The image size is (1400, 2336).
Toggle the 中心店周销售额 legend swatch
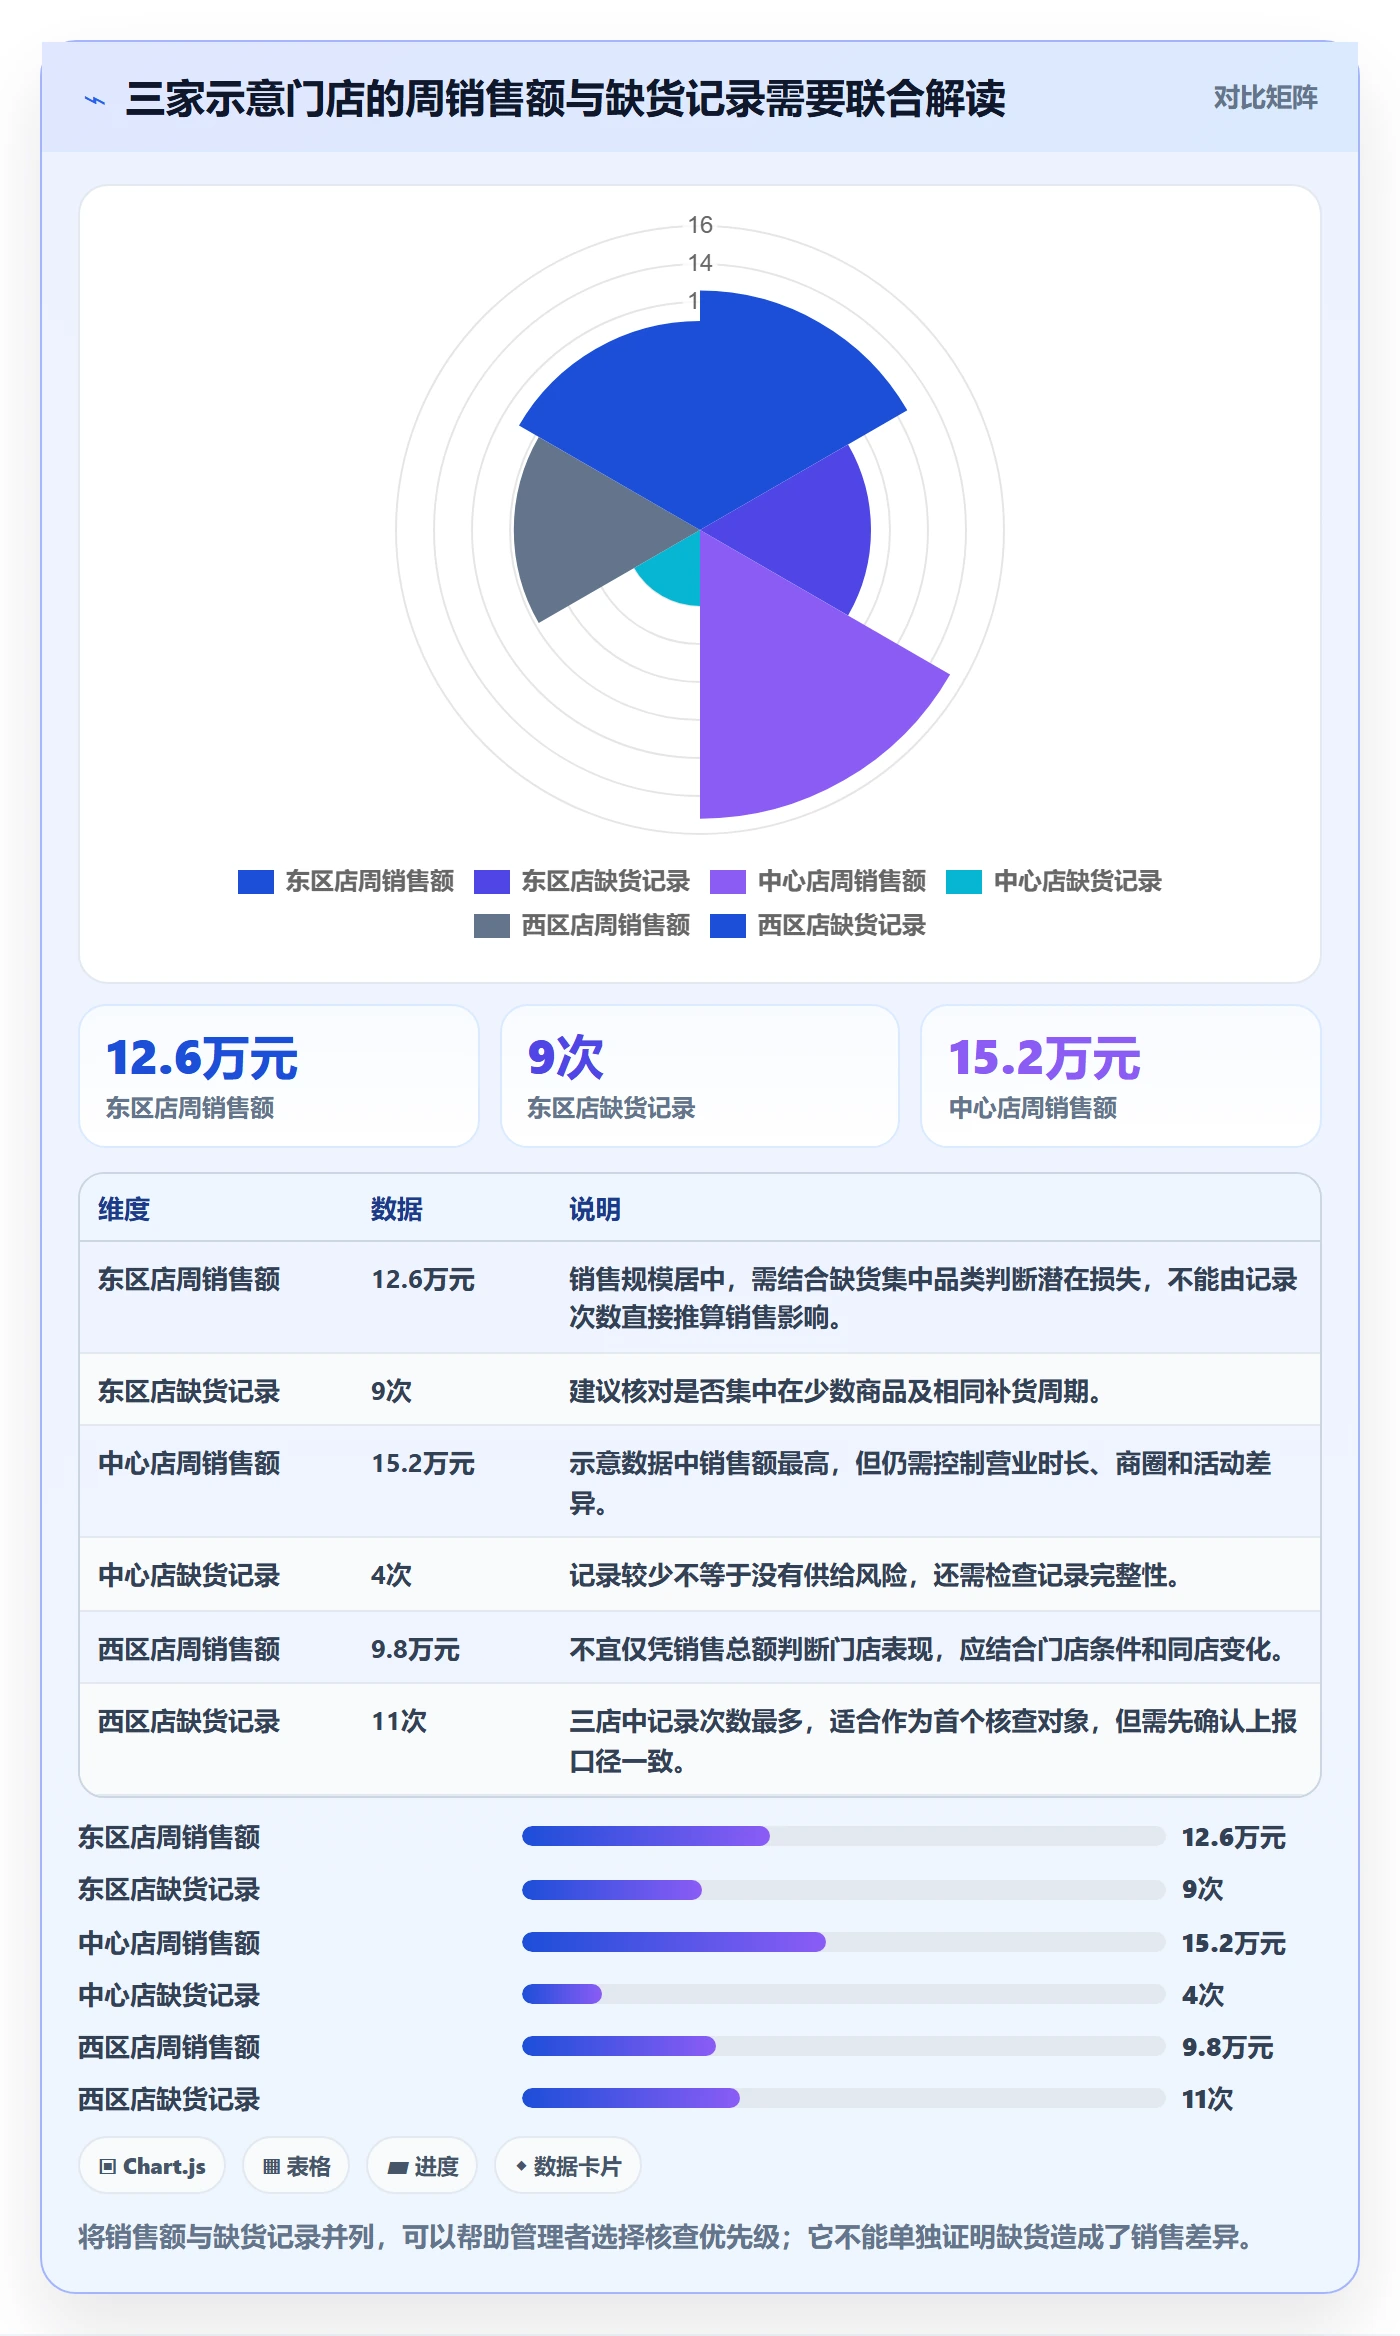728,882
